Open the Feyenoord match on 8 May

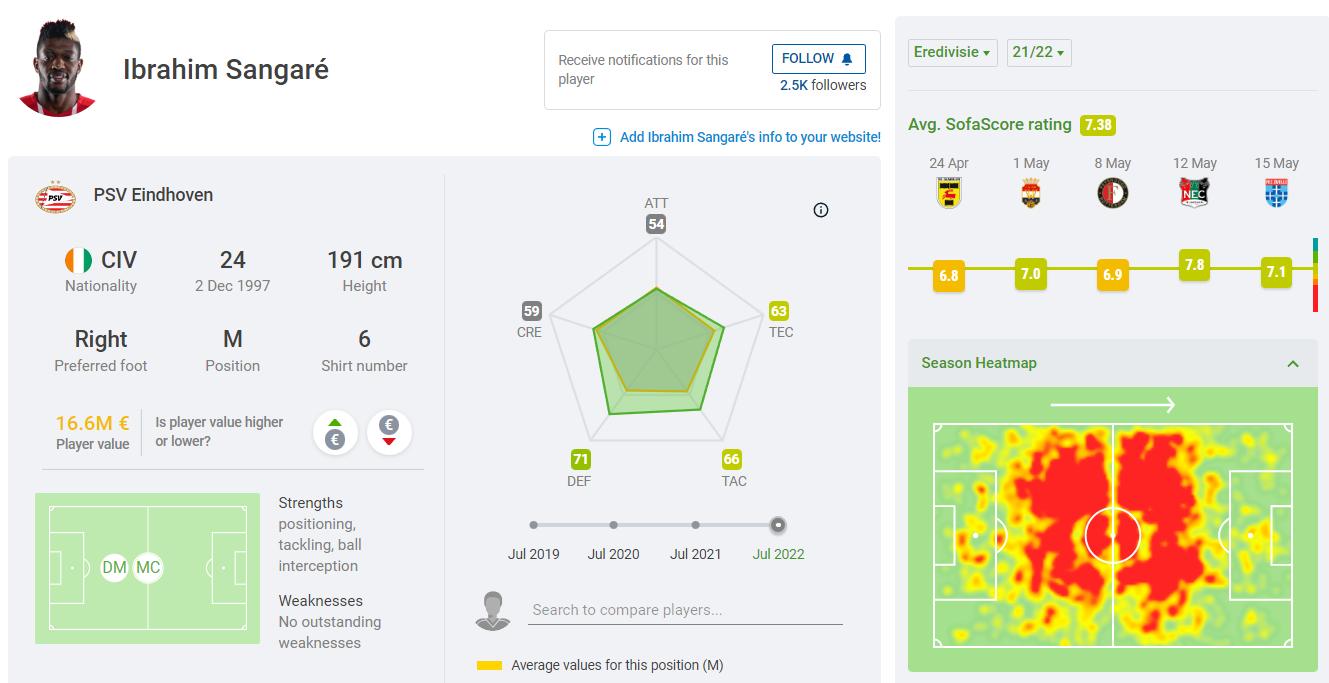click(1112, 192)
